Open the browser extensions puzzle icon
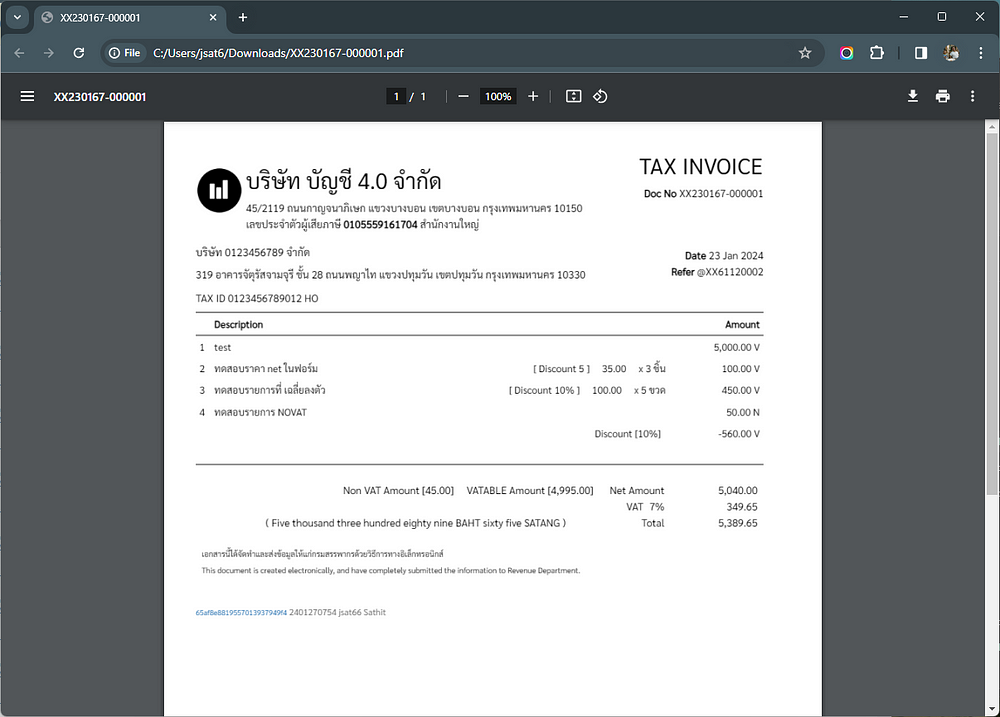 pyautogui.click(x=877, y=53)
